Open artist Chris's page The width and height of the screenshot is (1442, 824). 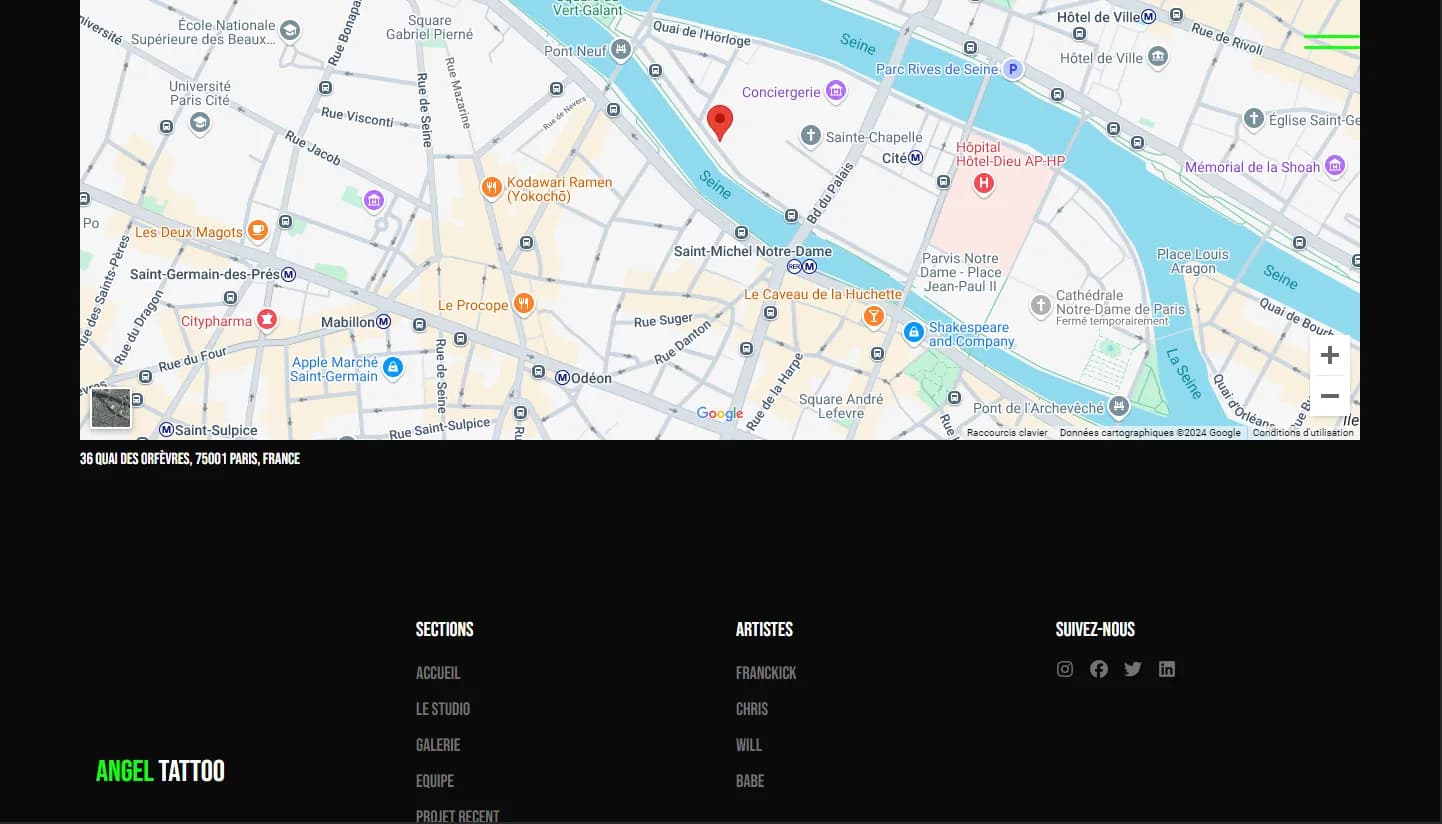coord(752,709)
